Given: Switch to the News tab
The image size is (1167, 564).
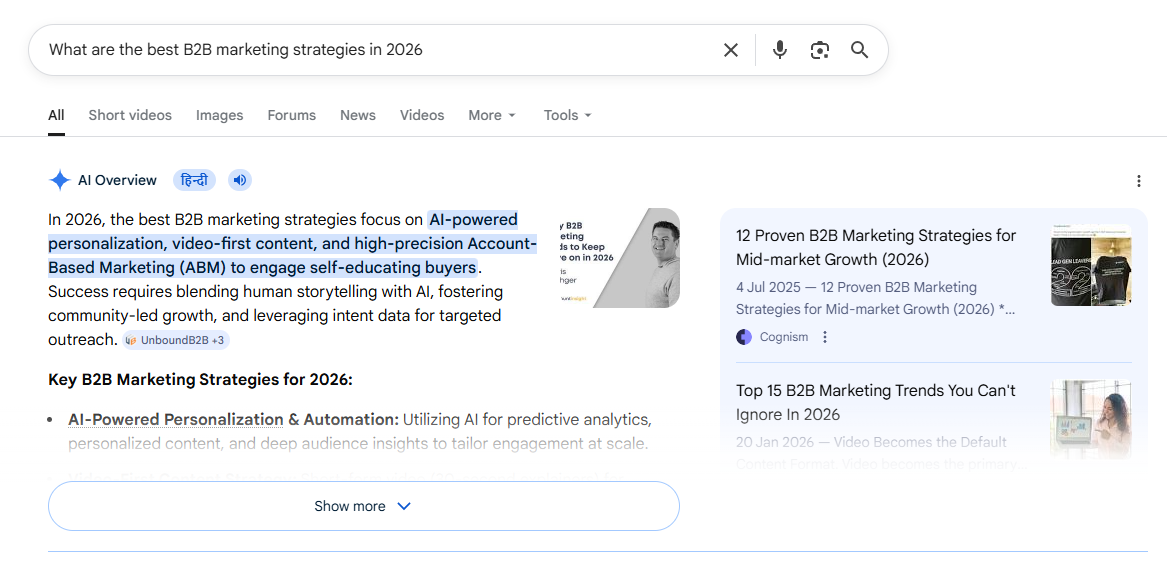Looking at the screenshot, I should (x=357, y=115).
